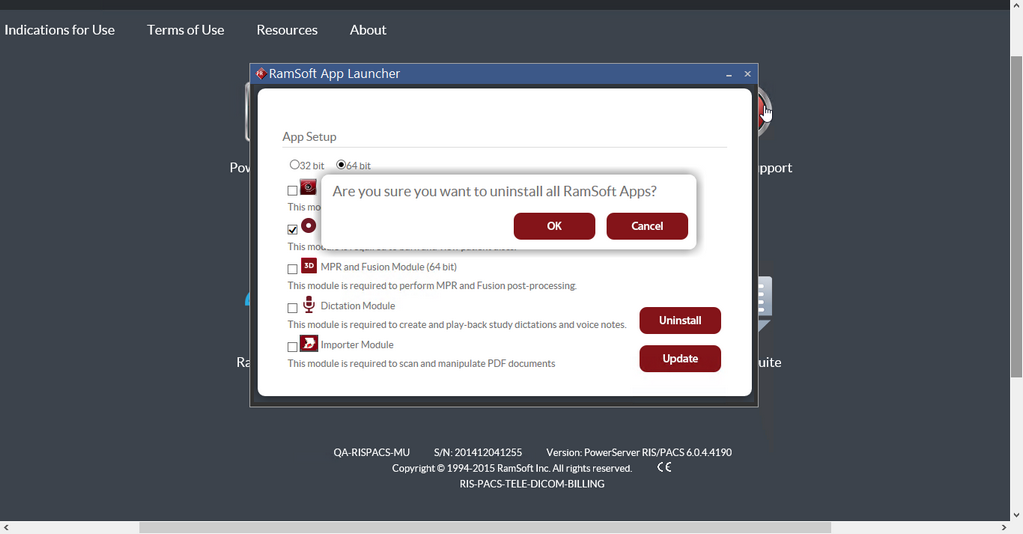
Task: Confirm uninstall by pressing OK
Action: tap(554, 226)
